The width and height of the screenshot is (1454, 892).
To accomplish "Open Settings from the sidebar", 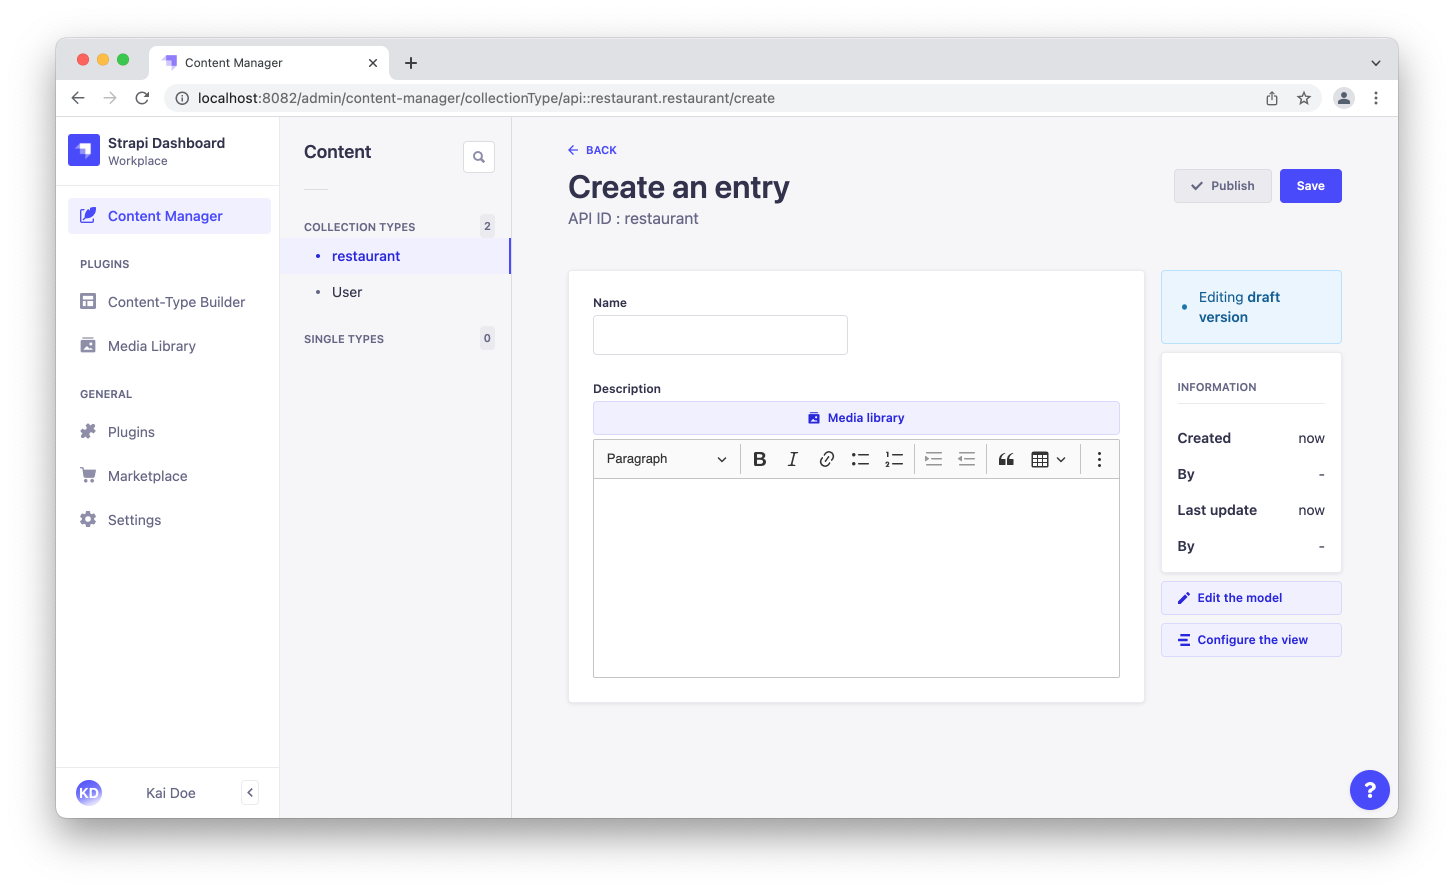I will [x=134, y=519].
